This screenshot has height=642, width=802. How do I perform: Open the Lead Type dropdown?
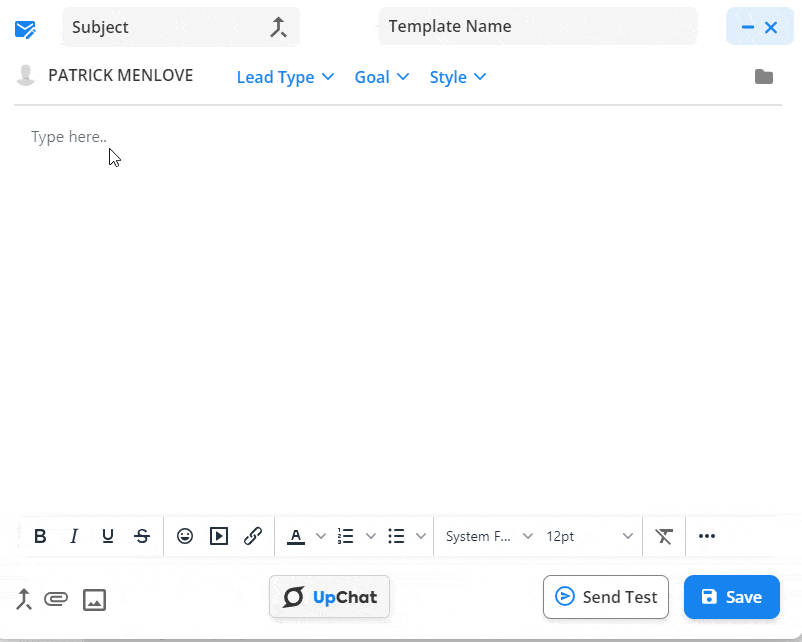[285, 77]
